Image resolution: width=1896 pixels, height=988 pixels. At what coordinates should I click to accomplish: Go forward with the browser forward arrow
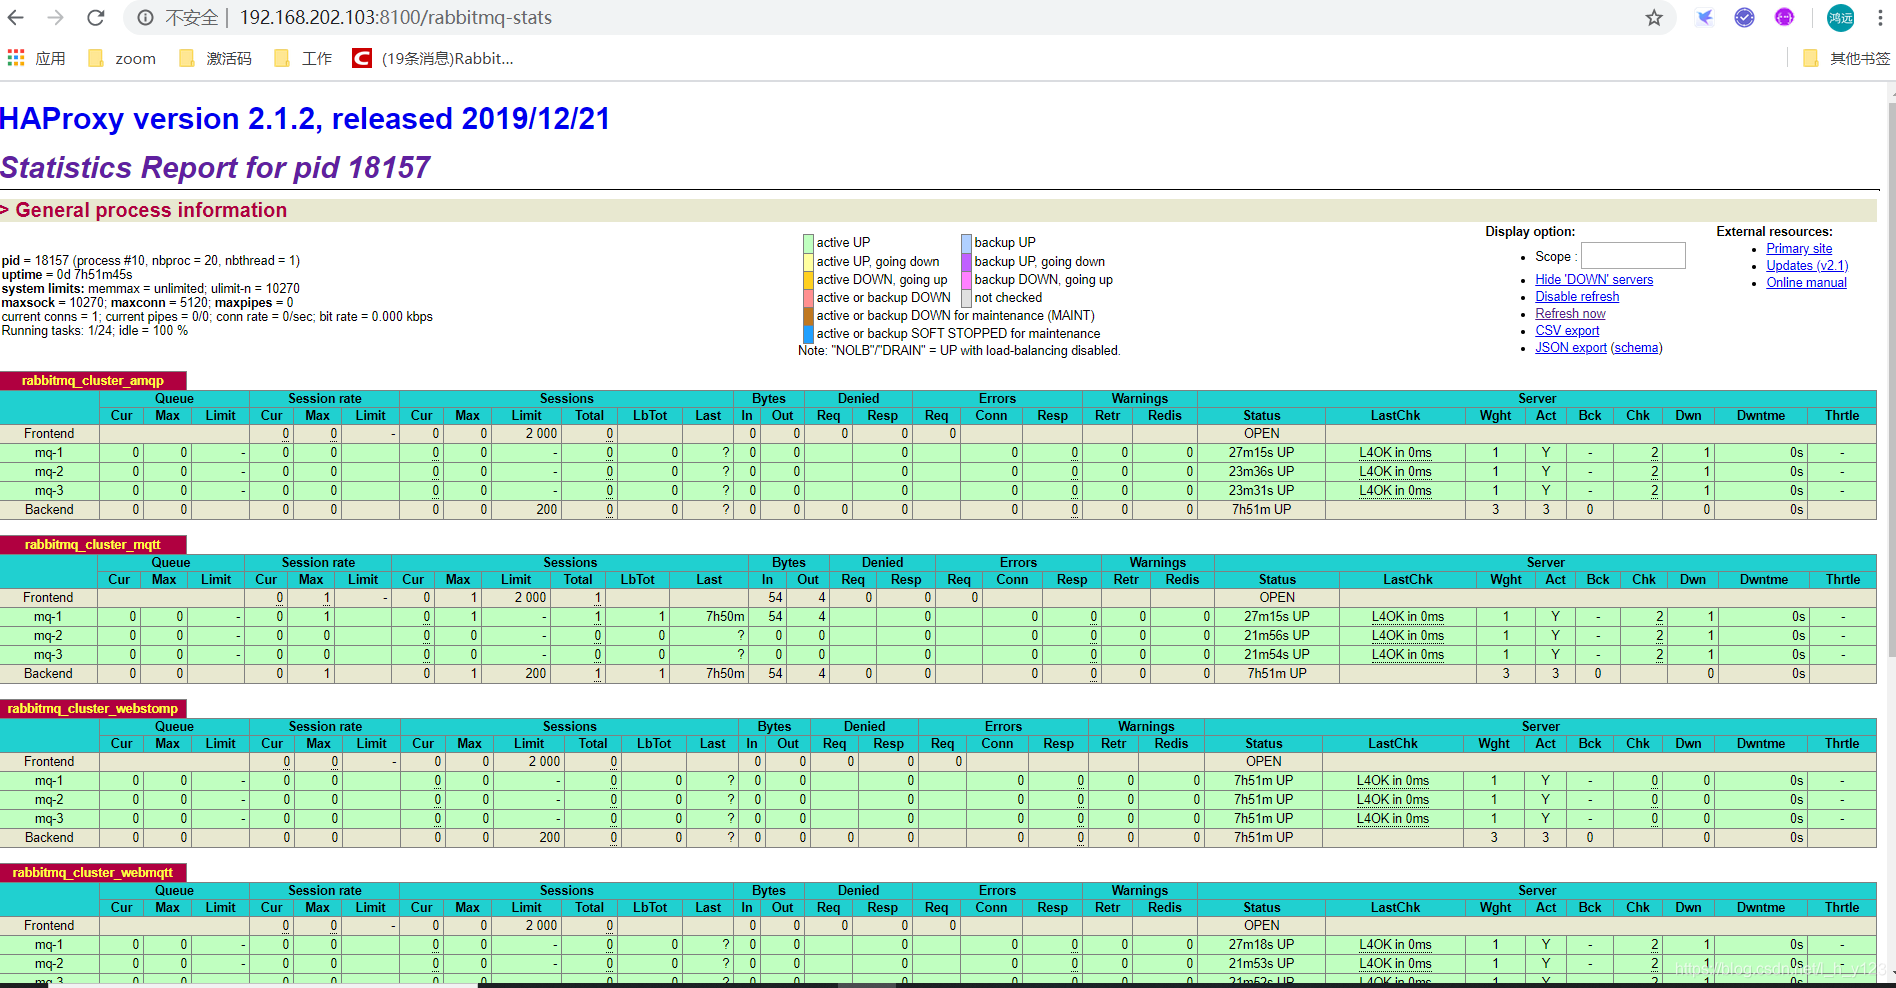coord(56,18)
